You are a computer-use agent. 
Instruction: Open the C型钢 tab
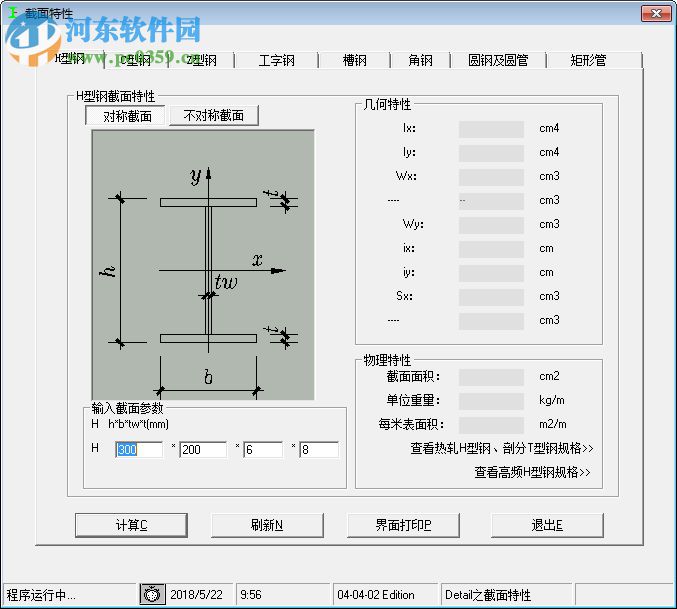click(x=136, y=60)
